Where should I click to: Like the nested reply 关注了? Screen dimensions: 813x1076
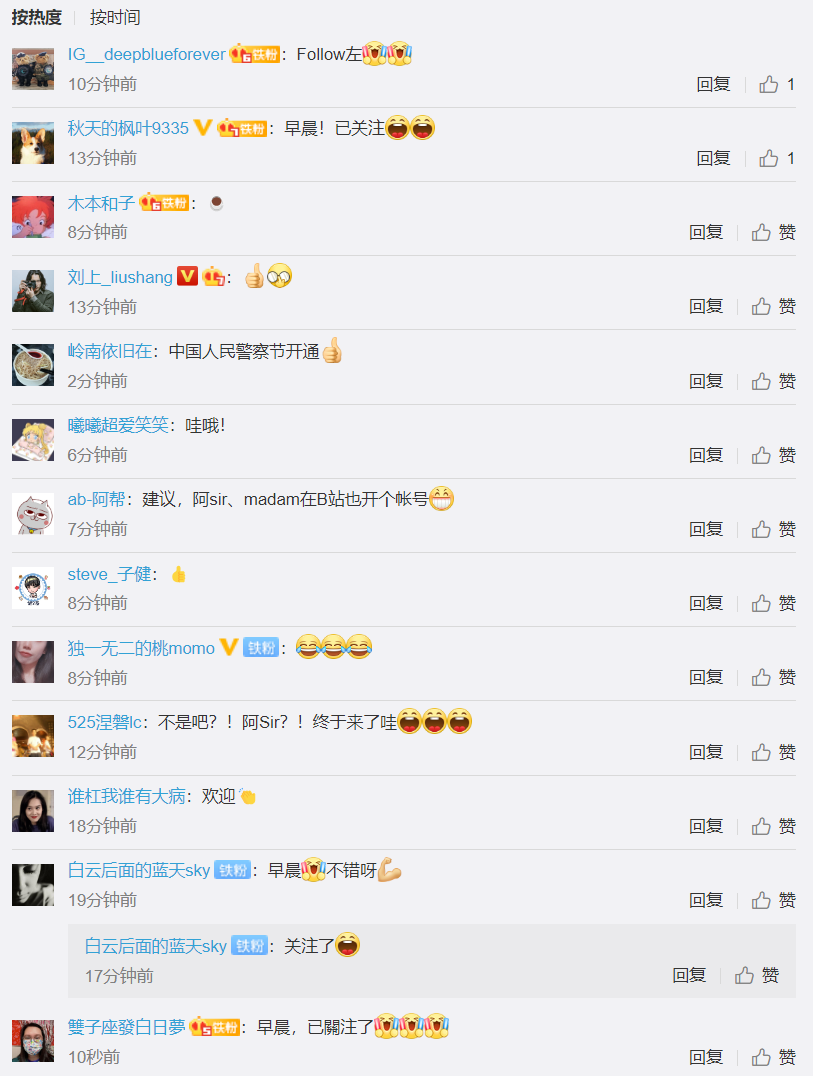click(x=757, y=975)
